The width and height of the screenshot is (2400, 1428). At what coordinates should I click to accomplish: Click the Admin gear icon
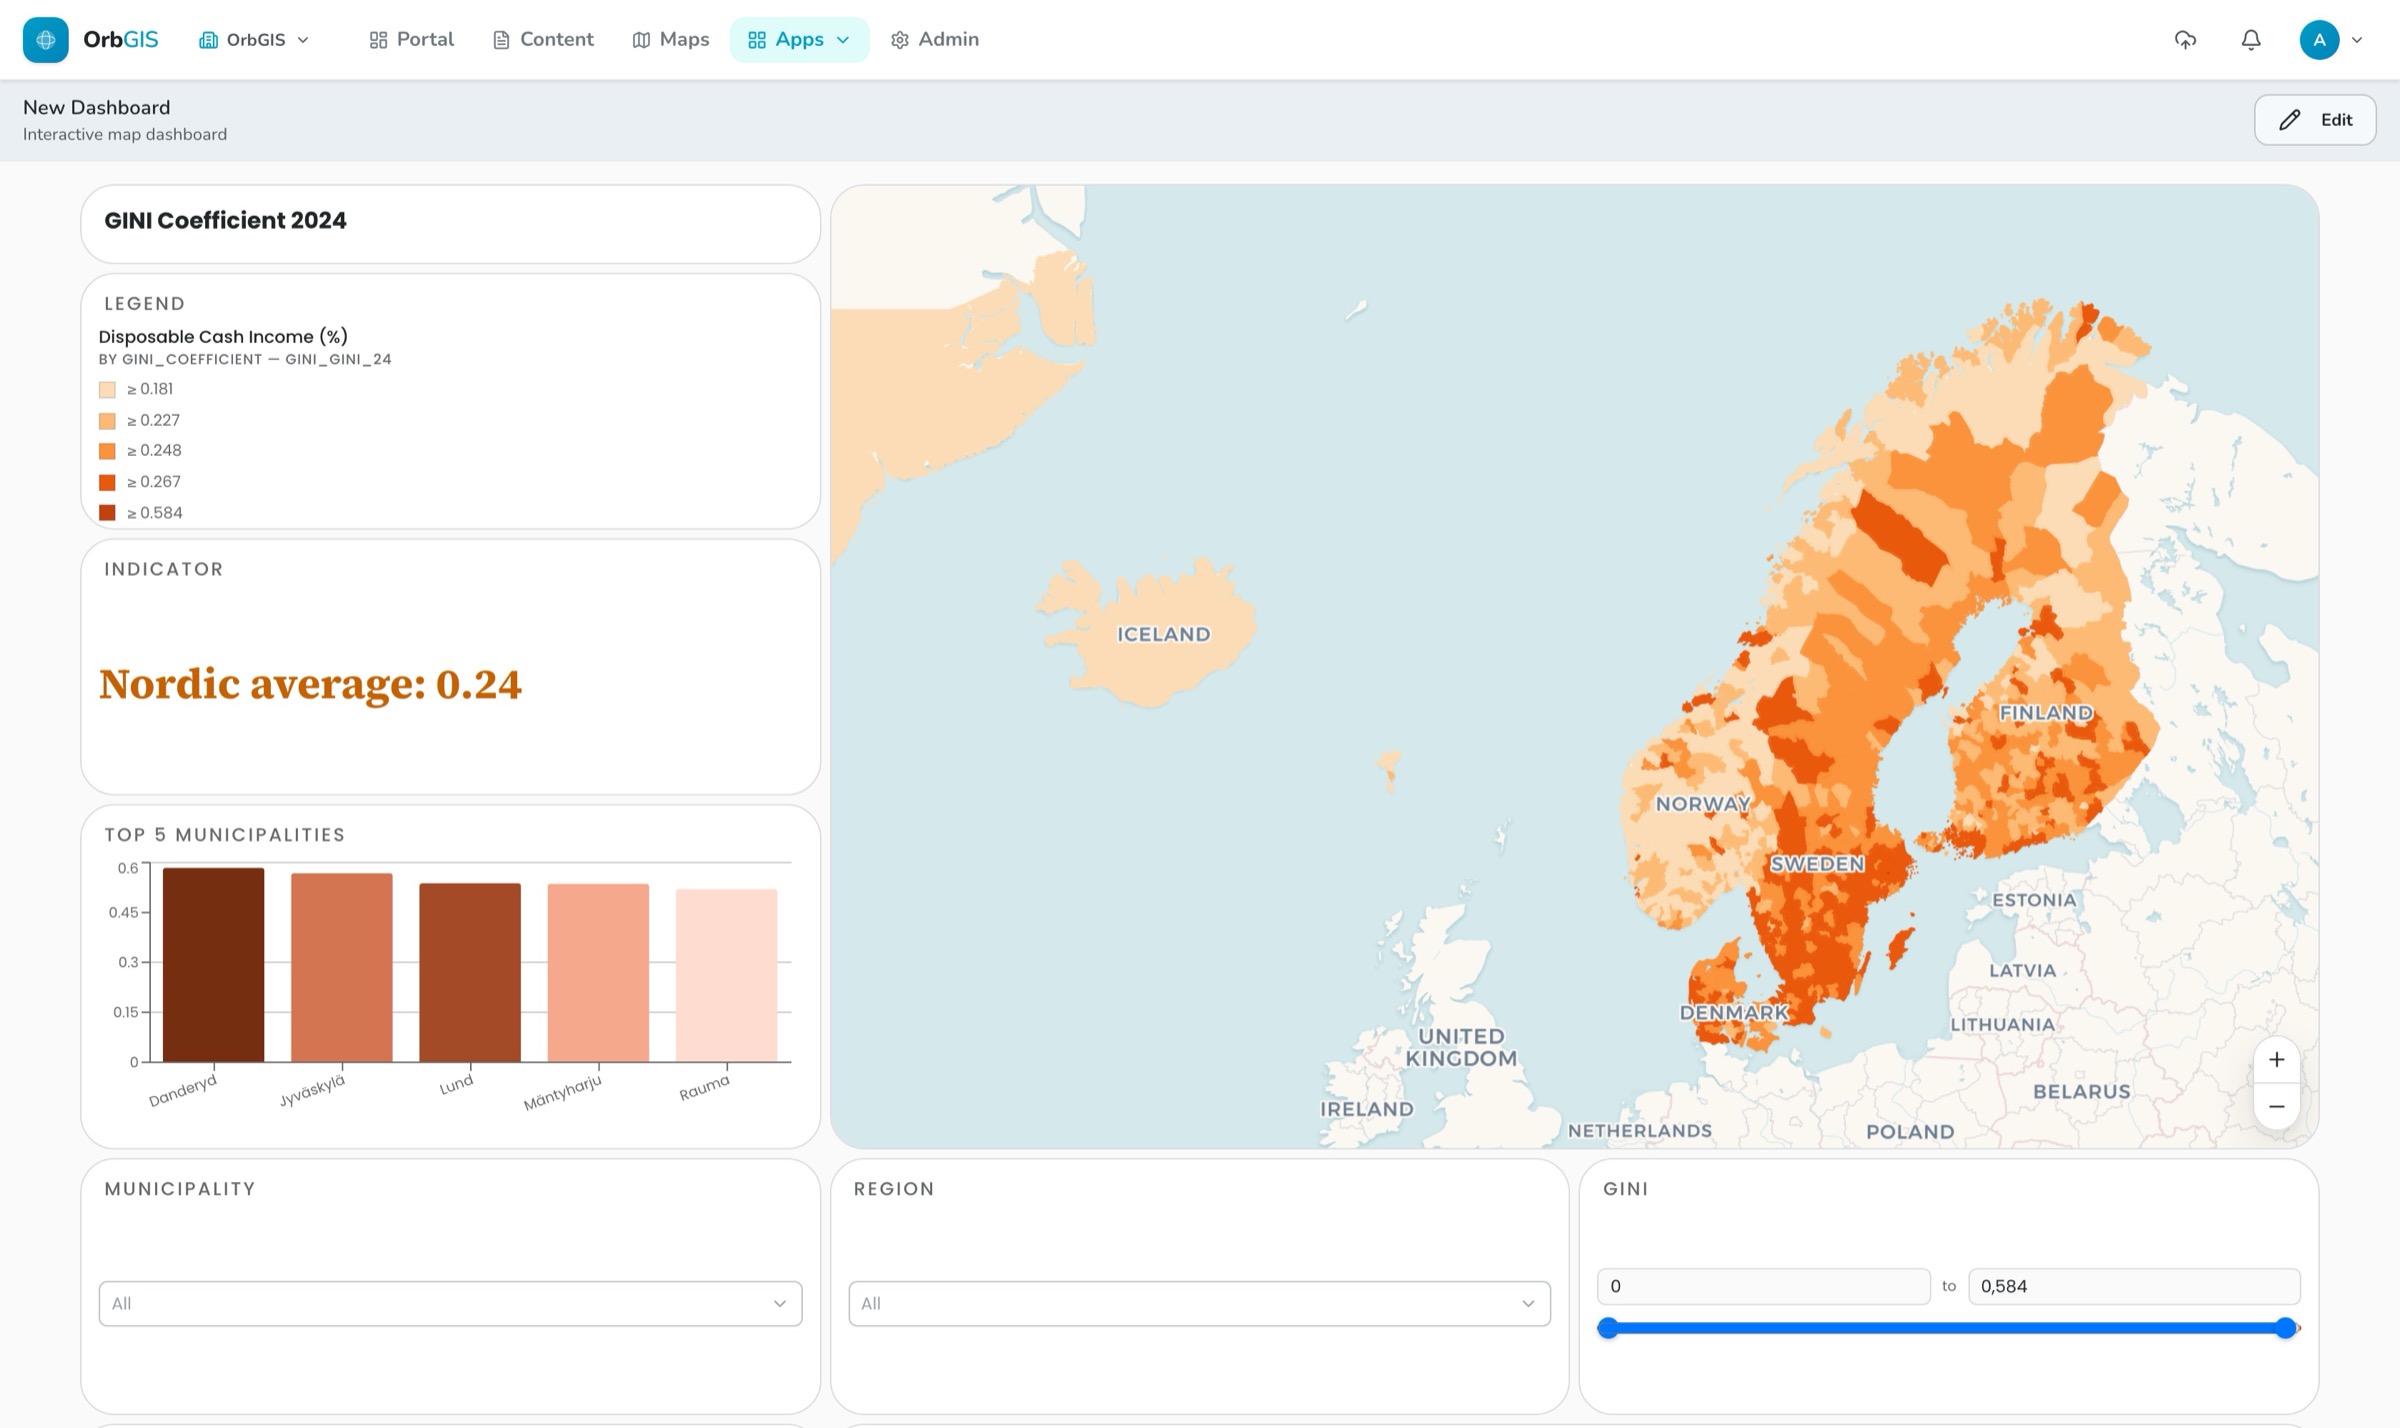(900, 40)
